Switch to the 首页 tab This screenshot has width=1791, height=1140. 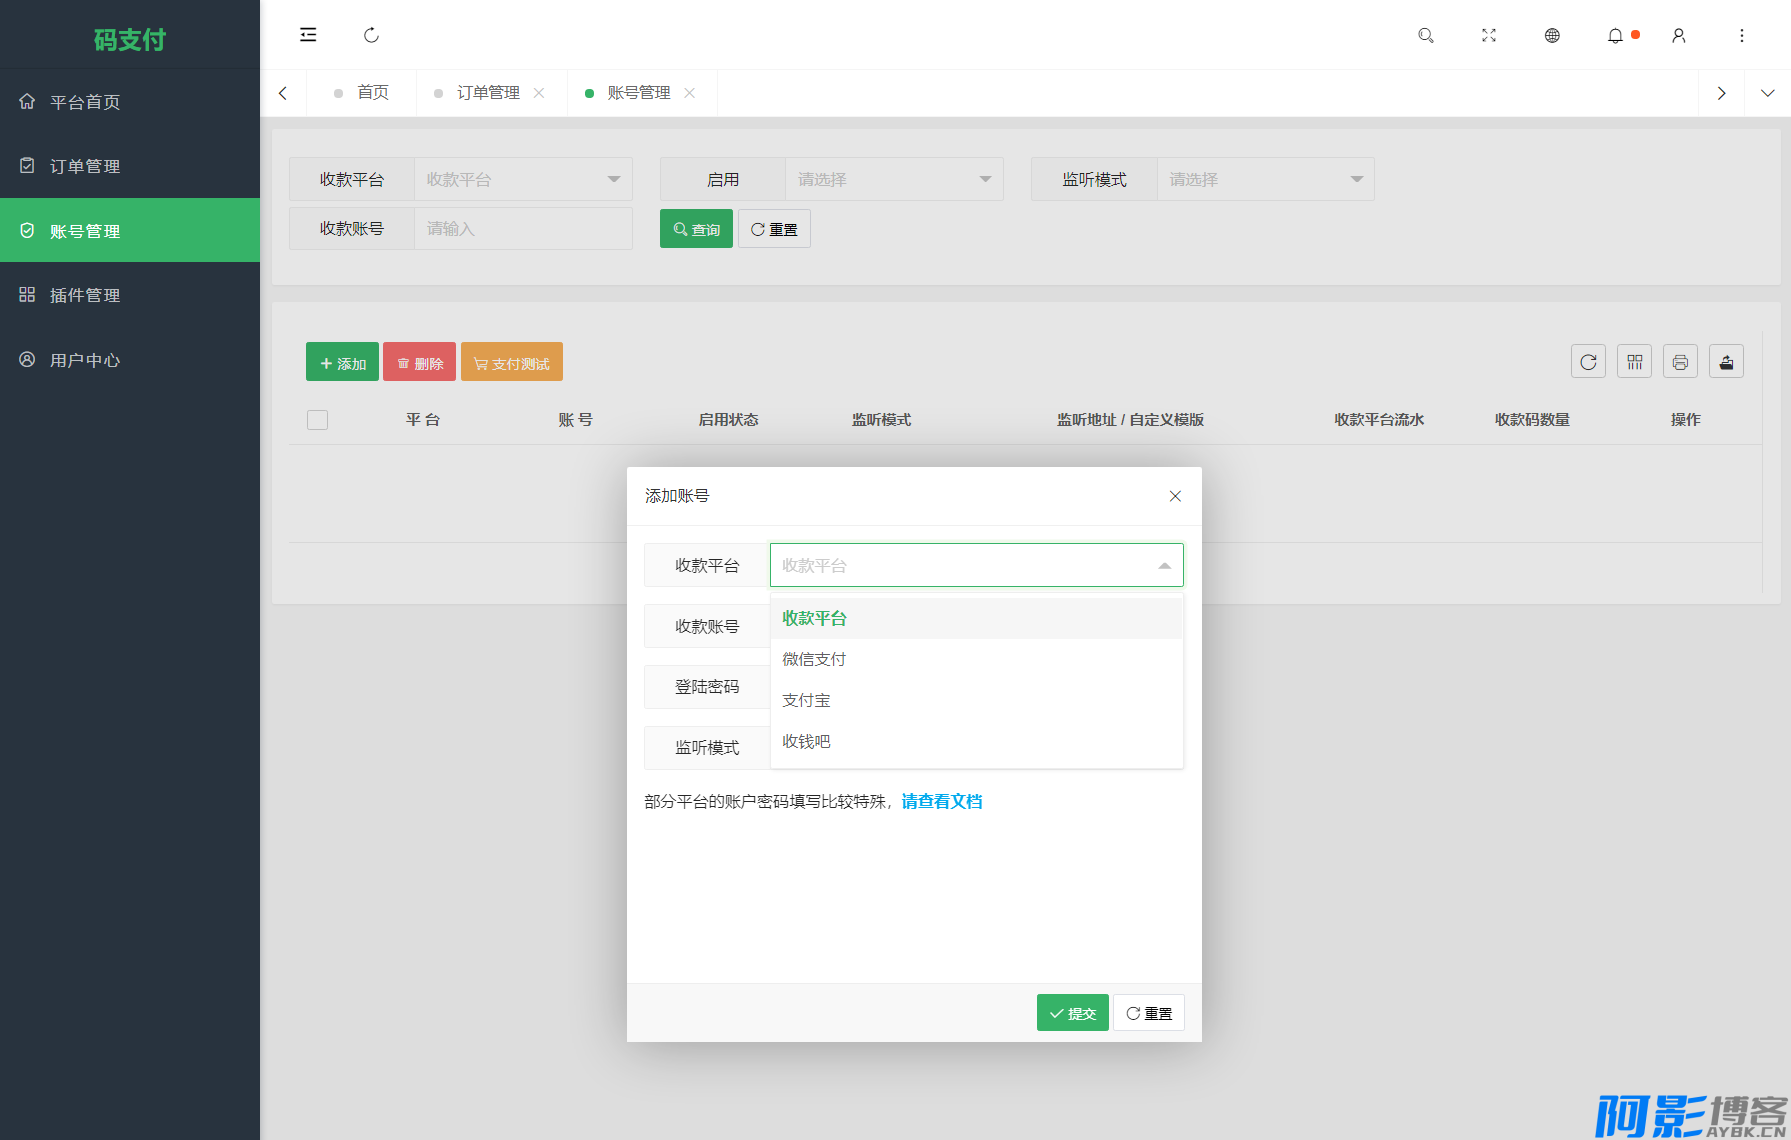coord(362,93)
